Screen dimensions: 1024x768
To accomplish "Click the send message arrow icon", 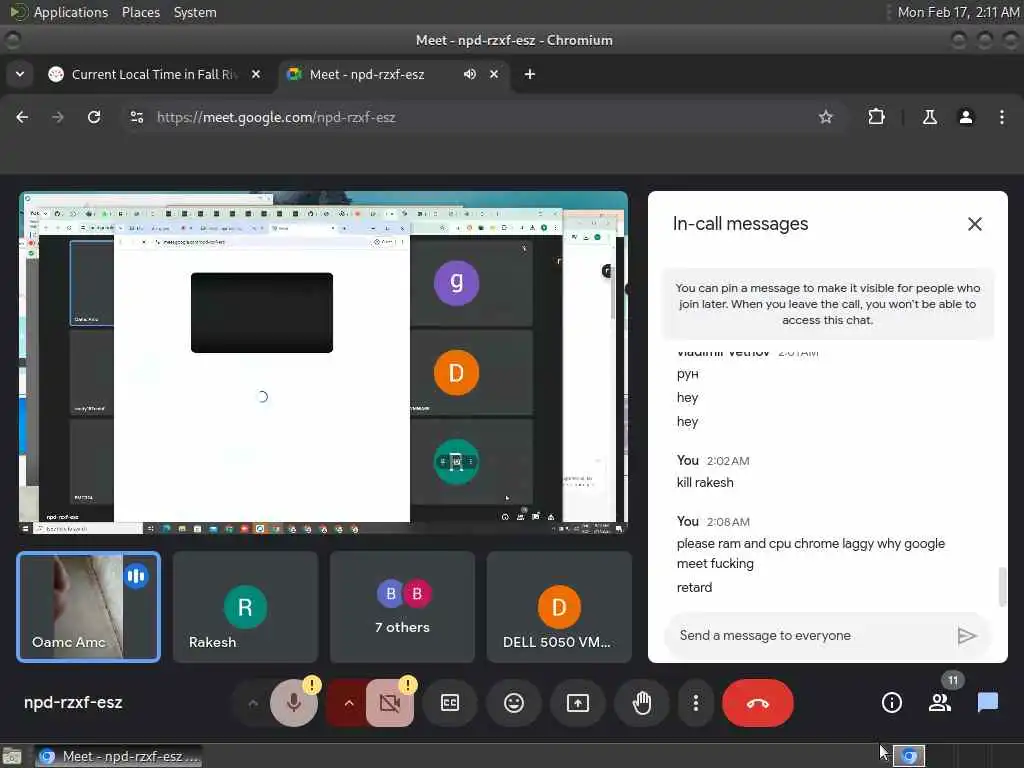I will 967,635.
